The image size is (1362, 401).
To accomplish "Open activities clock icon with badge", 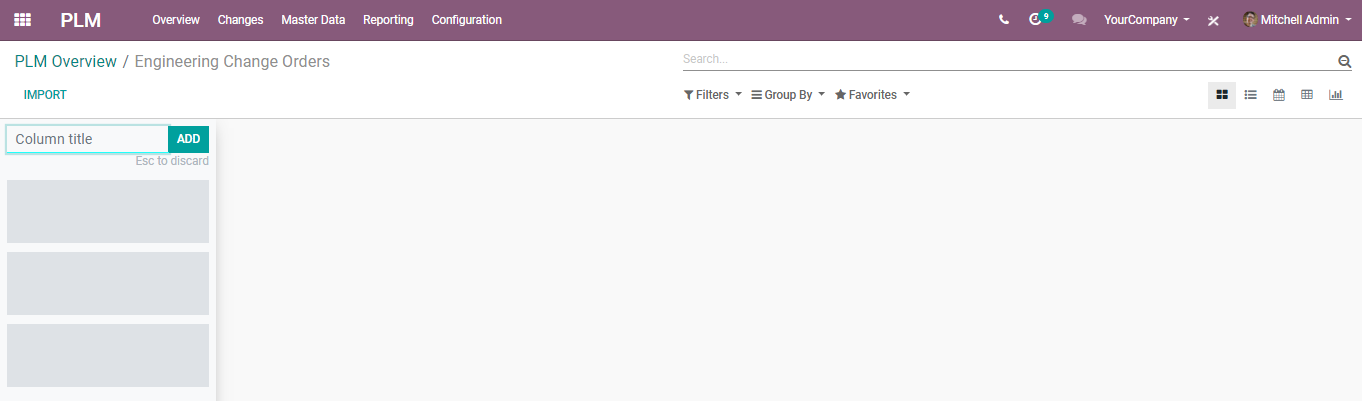I will (x=1039, y=19).
